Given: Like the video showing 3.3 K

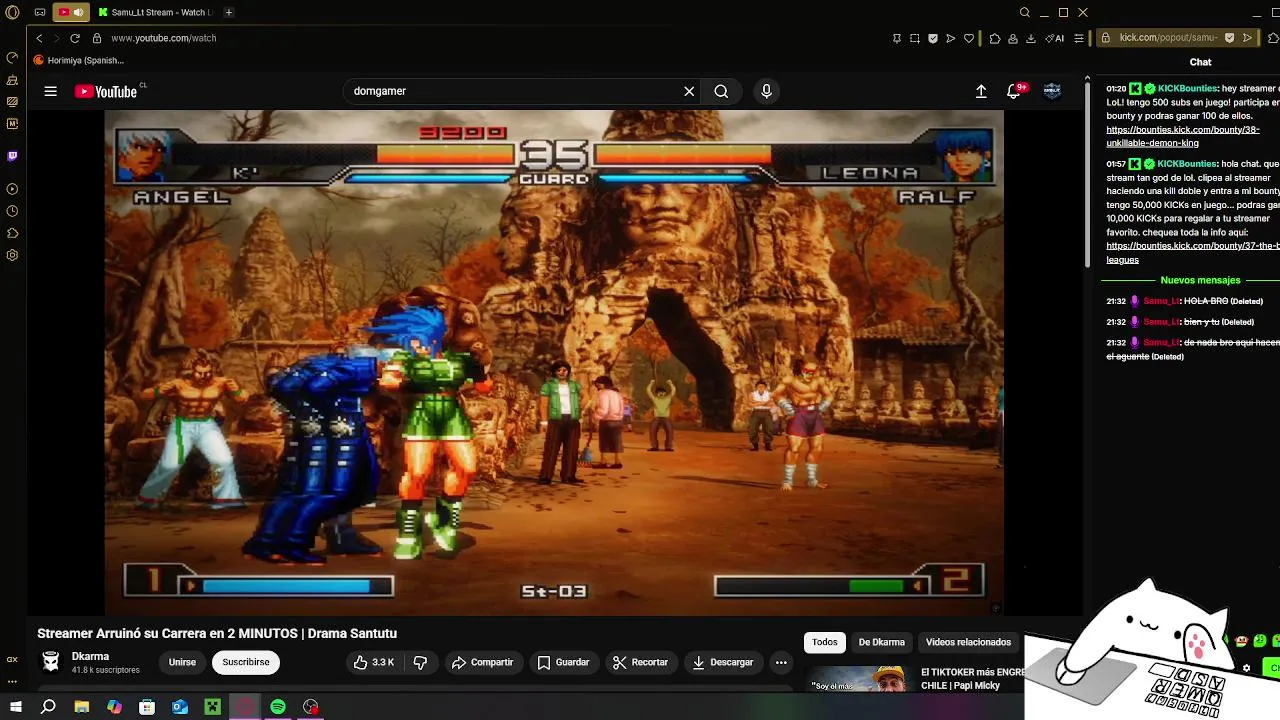Looking at the screenshot, I should (x=373, y=662).
